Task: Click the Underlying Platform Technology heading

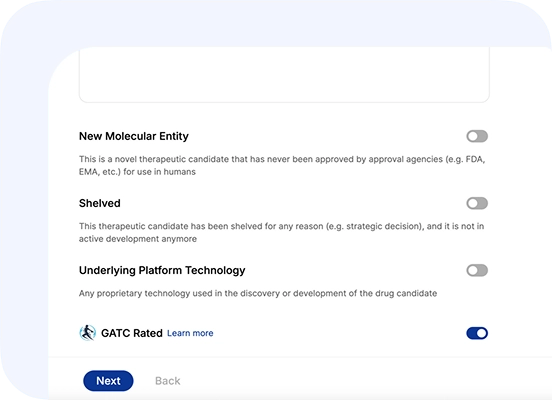Action: pos(162,270)
